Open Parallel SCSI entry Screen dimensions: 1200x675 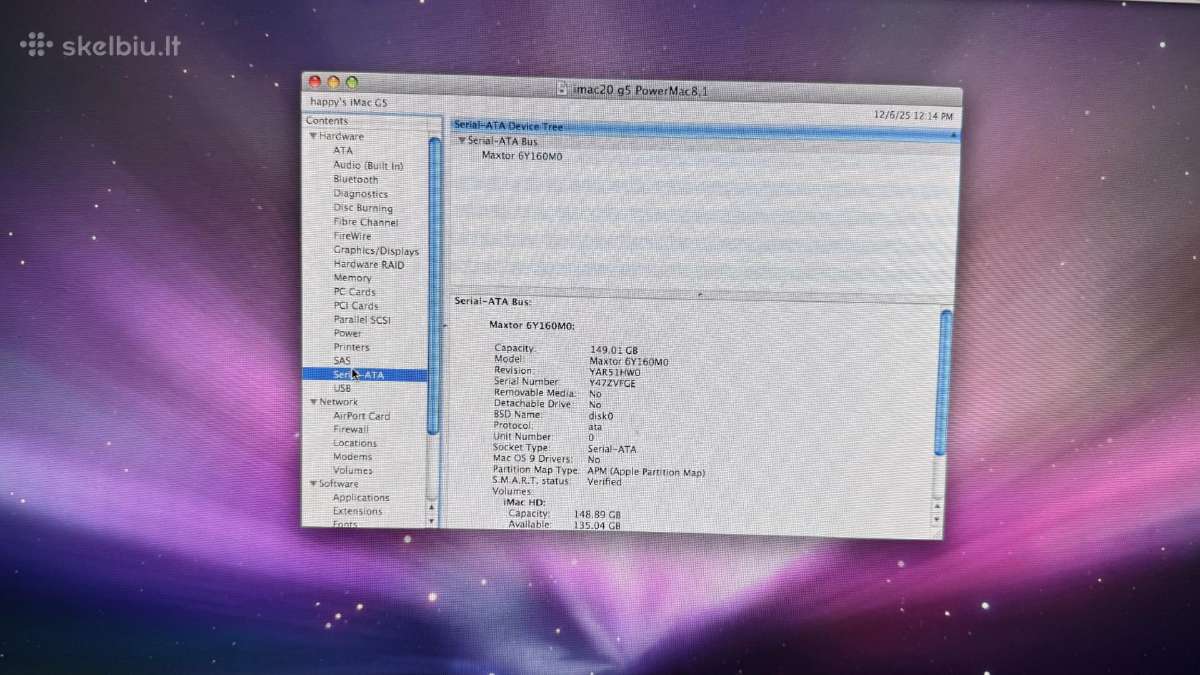pyautogui.click(x=362, y=320)
